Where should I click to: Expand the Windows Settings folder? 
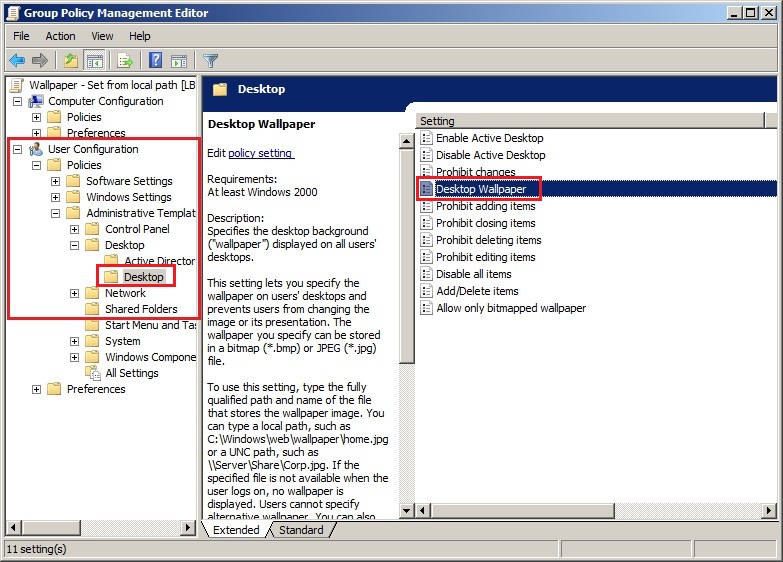56,197
